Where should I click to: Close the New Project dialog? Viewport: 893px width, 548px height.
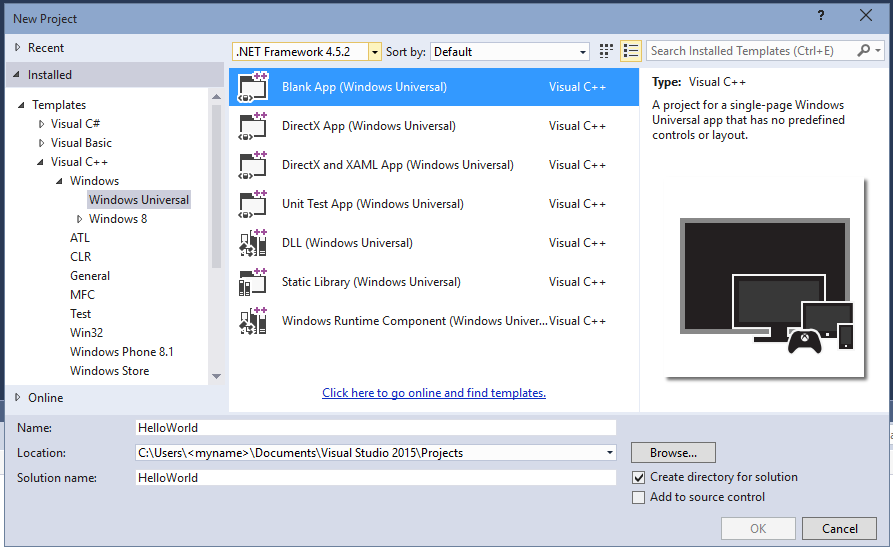point(866,15)
